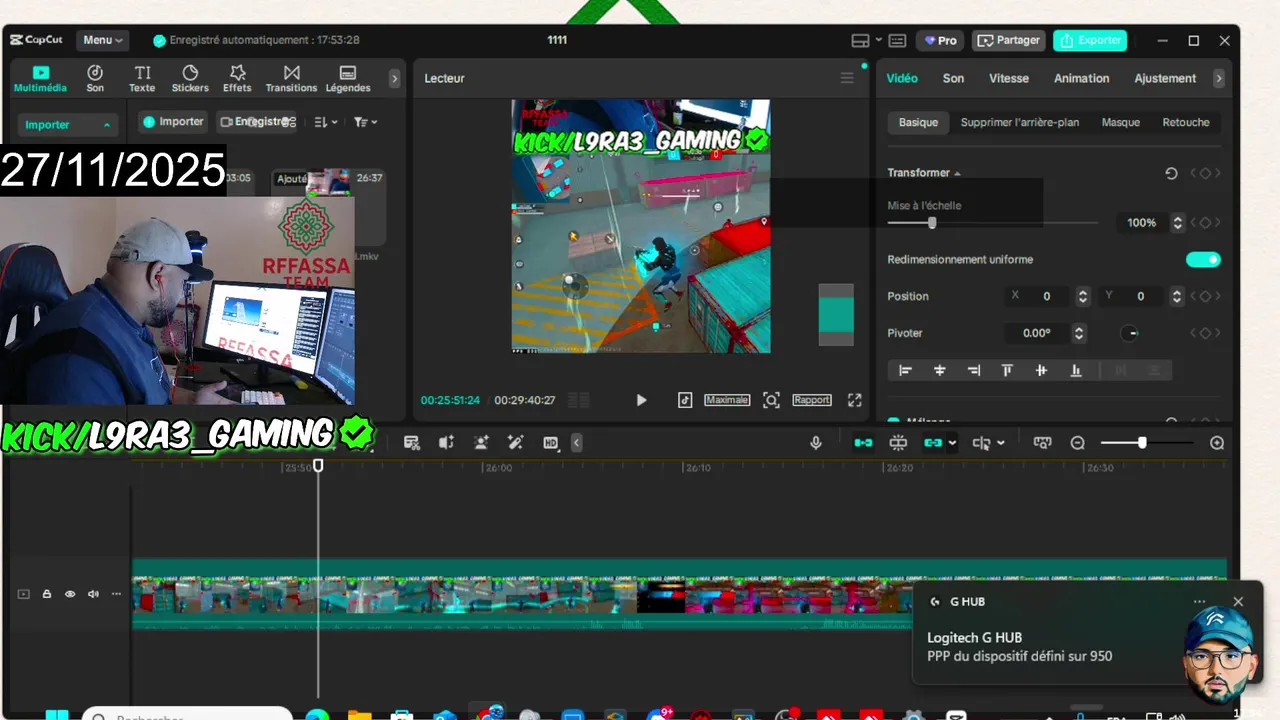The height and width of the screenshot is (720, 1280).
Task: Open the media sort dropdown
Action: tap(326, 122)
